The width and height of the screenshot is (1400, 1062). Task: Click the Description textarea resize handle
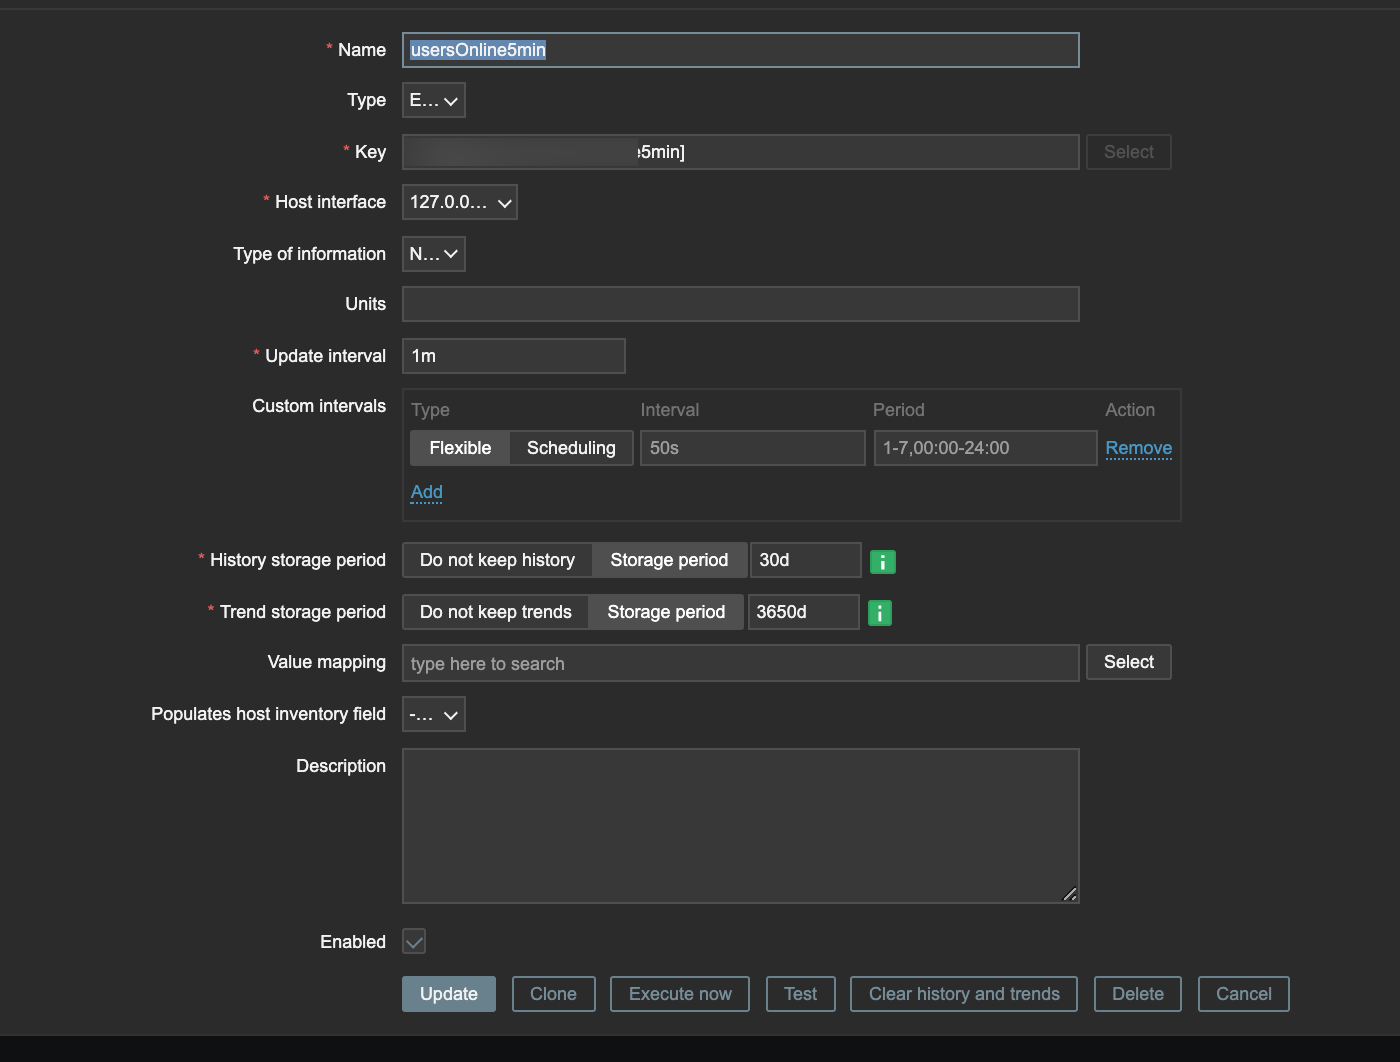point(1070,894)
